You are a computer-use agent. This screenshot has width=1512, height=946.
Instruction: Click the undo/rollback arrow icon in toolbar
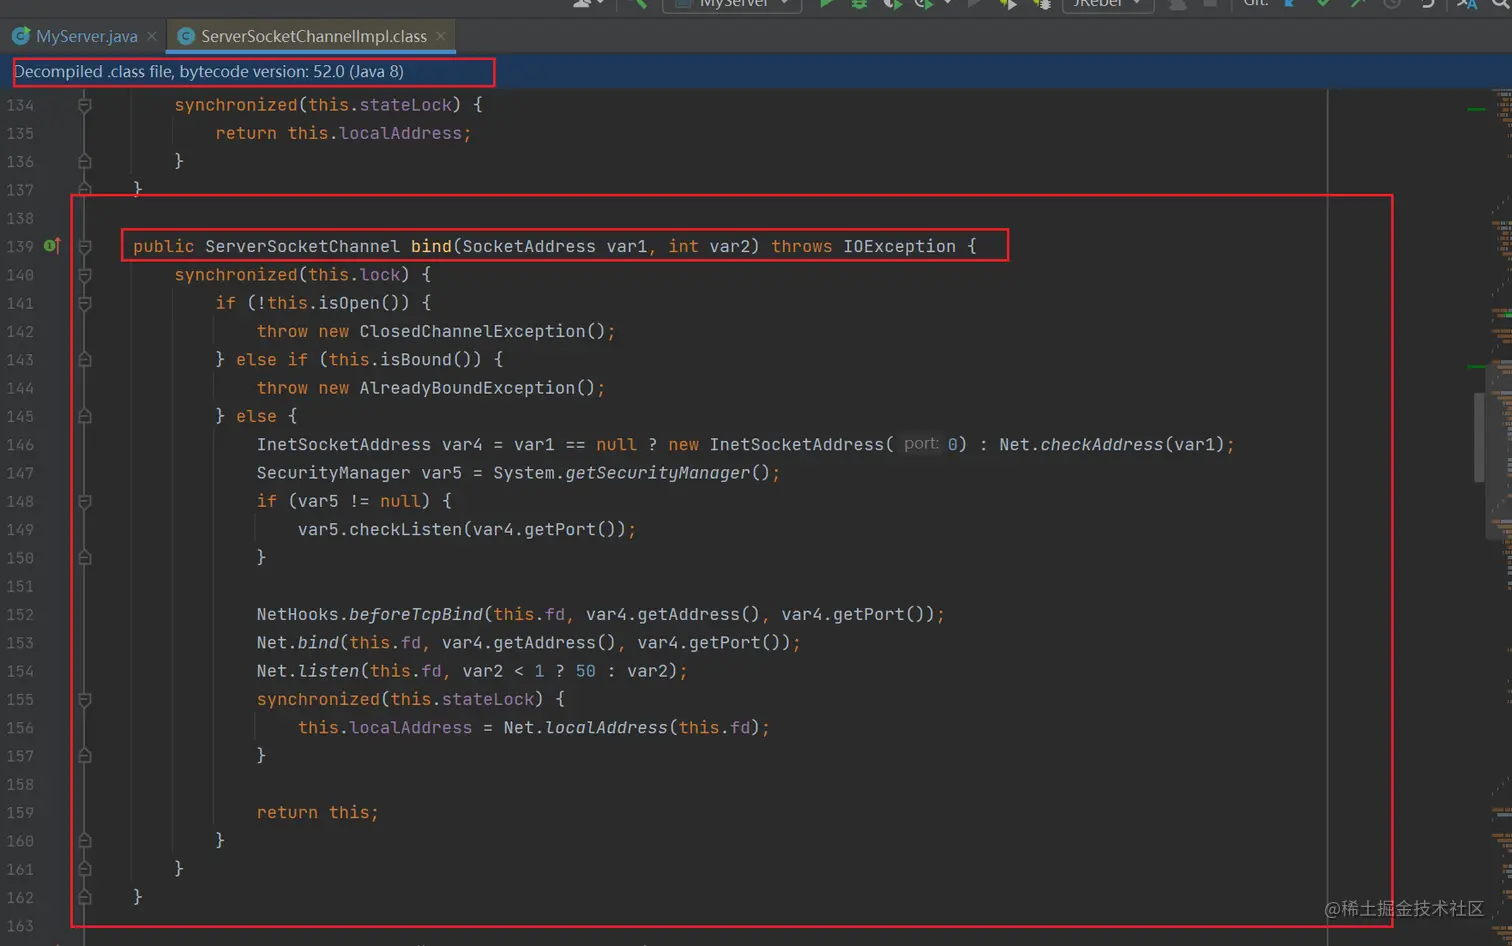tap(1427, 4)
